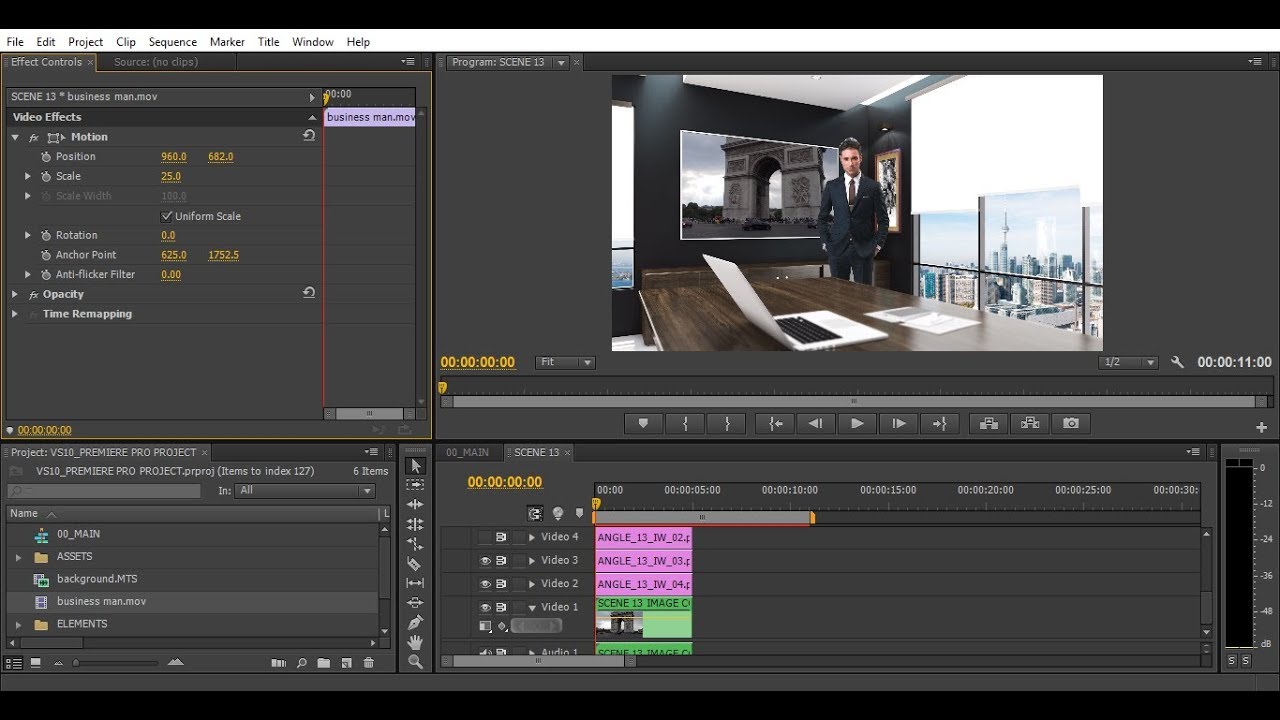Open Program monitor settings wrench

1177,362
